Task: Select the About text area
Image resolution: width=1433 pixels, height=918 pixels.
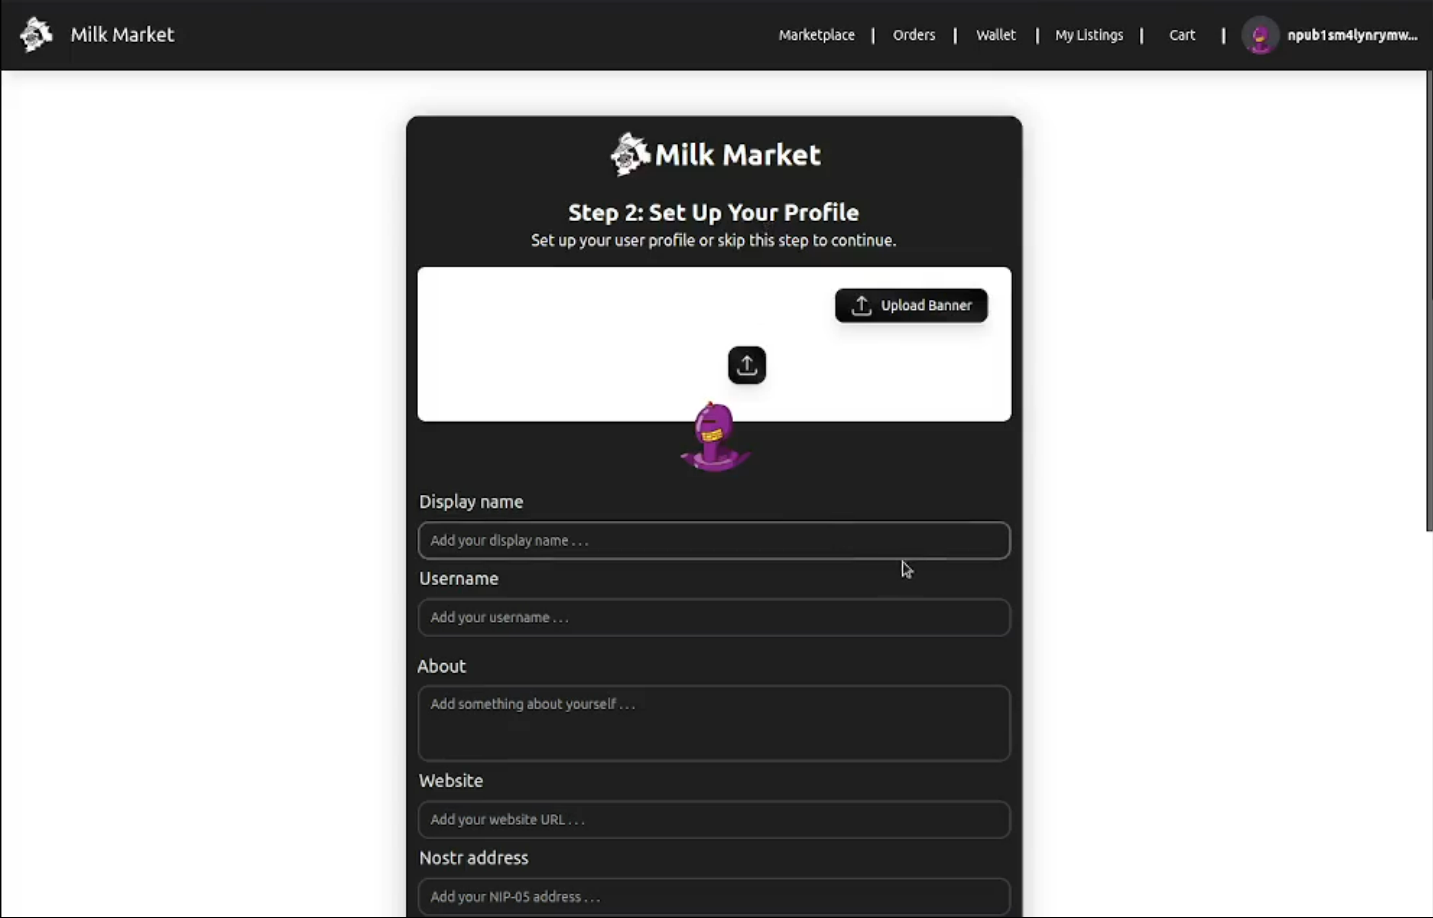Action: coord(713,723)
